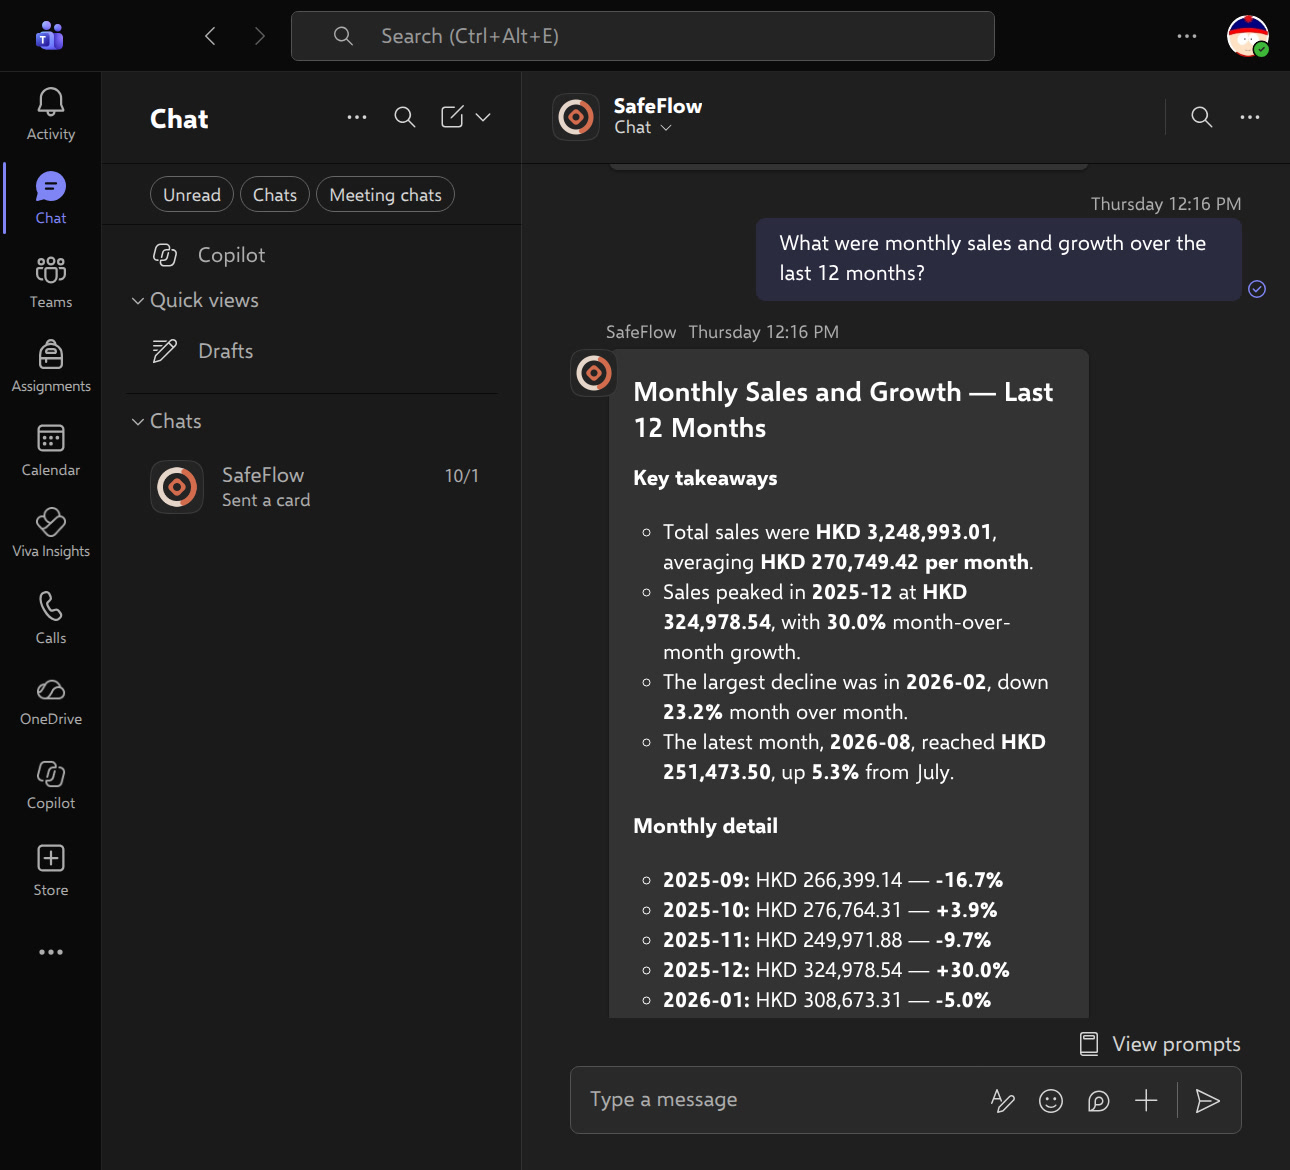Go forward with the right arrow
The width and height of the screenshot is (1290, 1170).
tap(260, 36)
